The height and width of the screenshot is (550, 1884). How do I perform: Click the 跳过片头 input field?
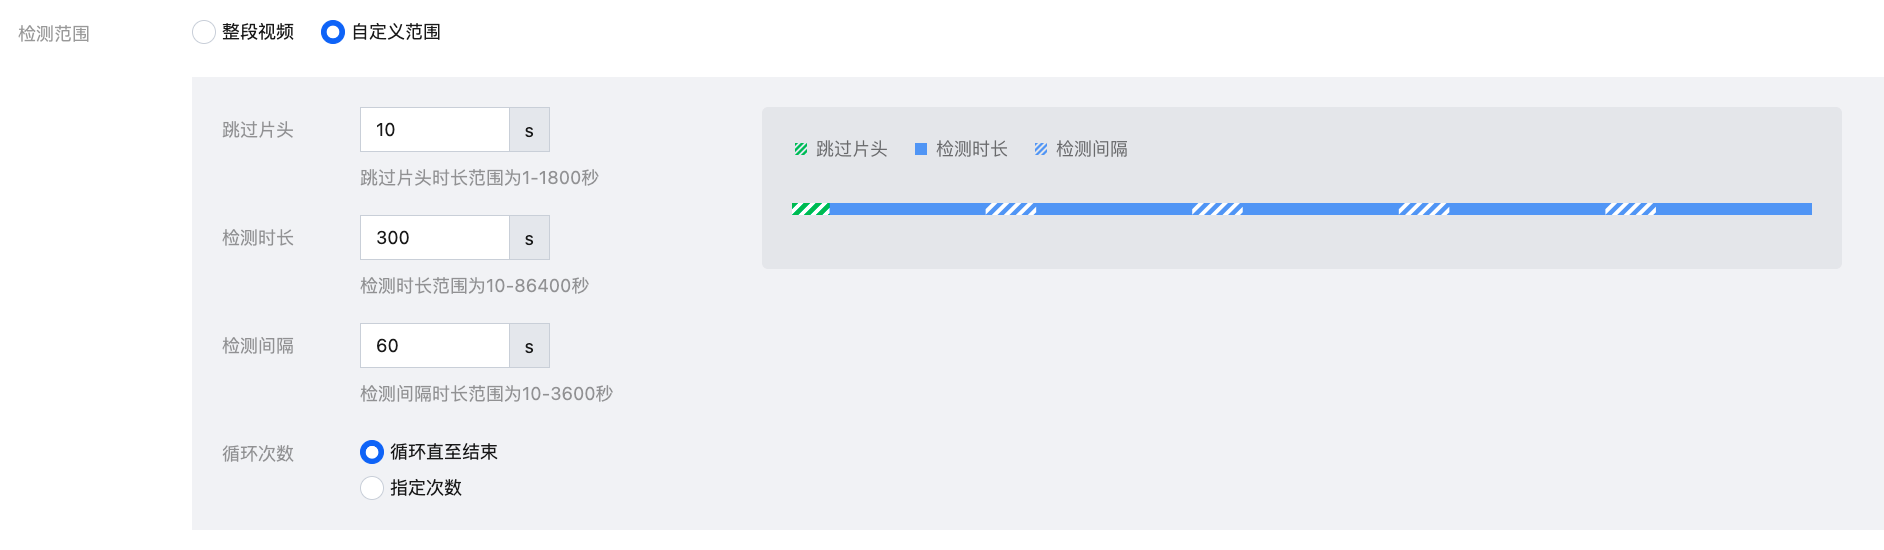(x=435, y=130)
